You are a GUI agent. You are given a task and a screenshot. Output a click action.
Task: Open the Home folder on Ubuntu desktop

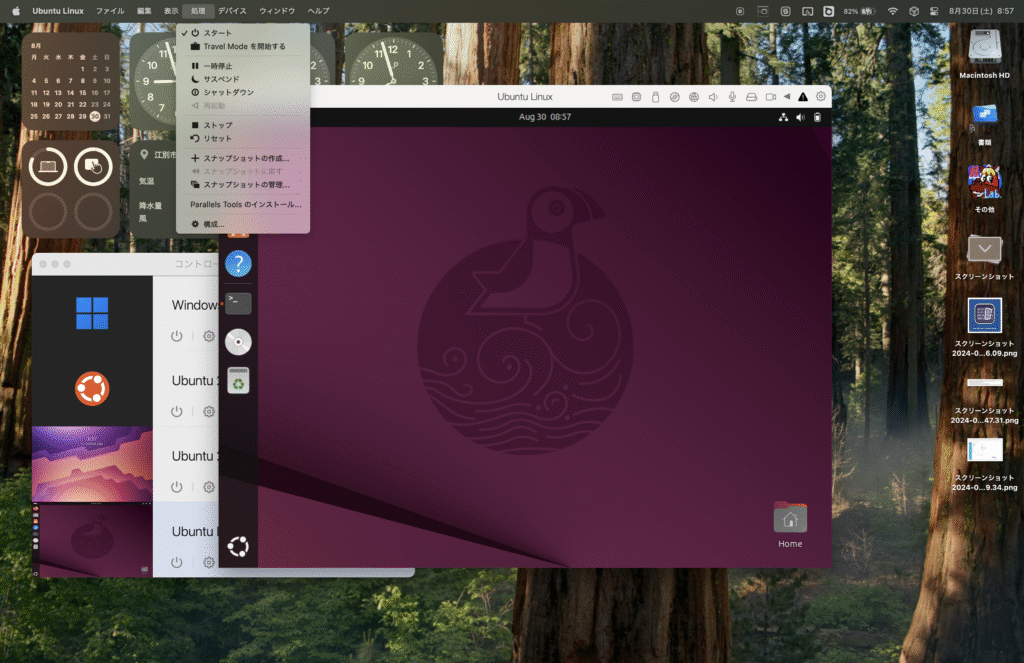tap(790, 525)
